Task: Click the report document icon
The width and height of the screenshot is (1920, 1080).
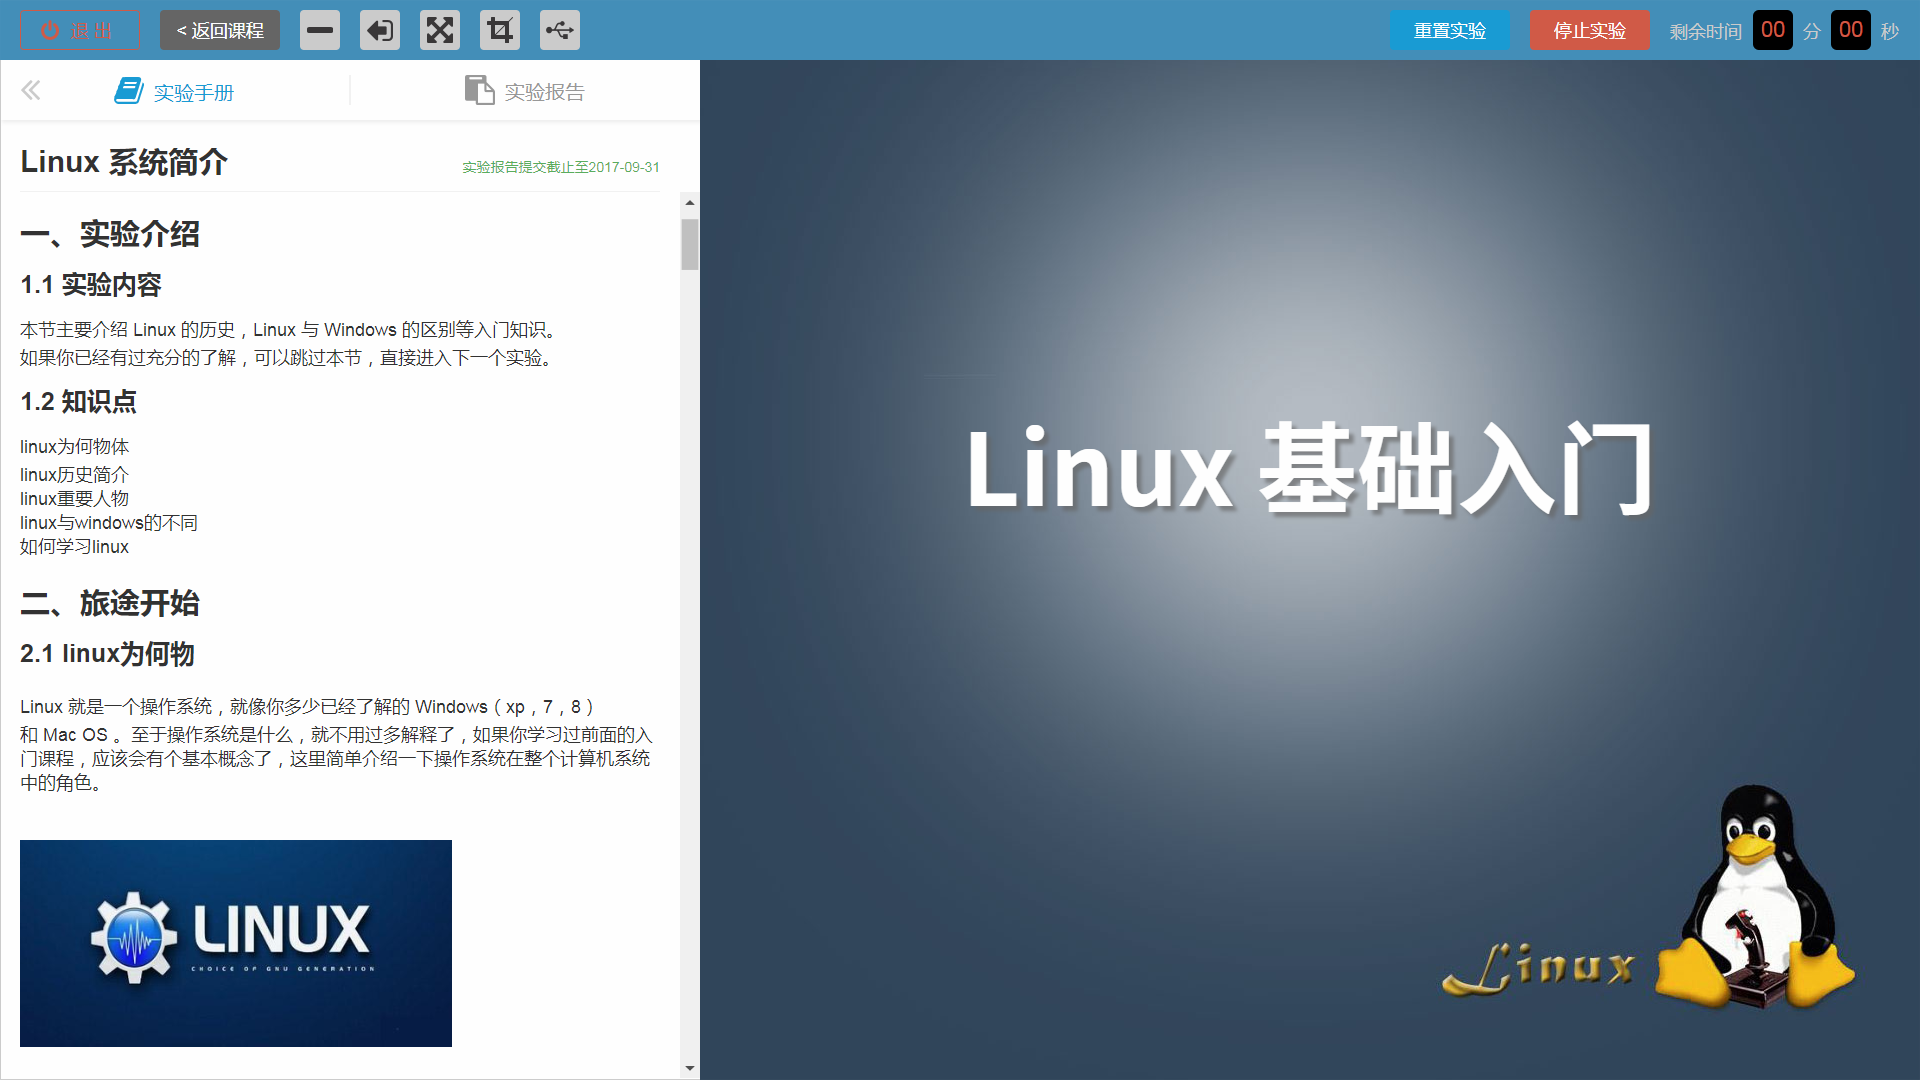Action: click(x=479, y=90)
